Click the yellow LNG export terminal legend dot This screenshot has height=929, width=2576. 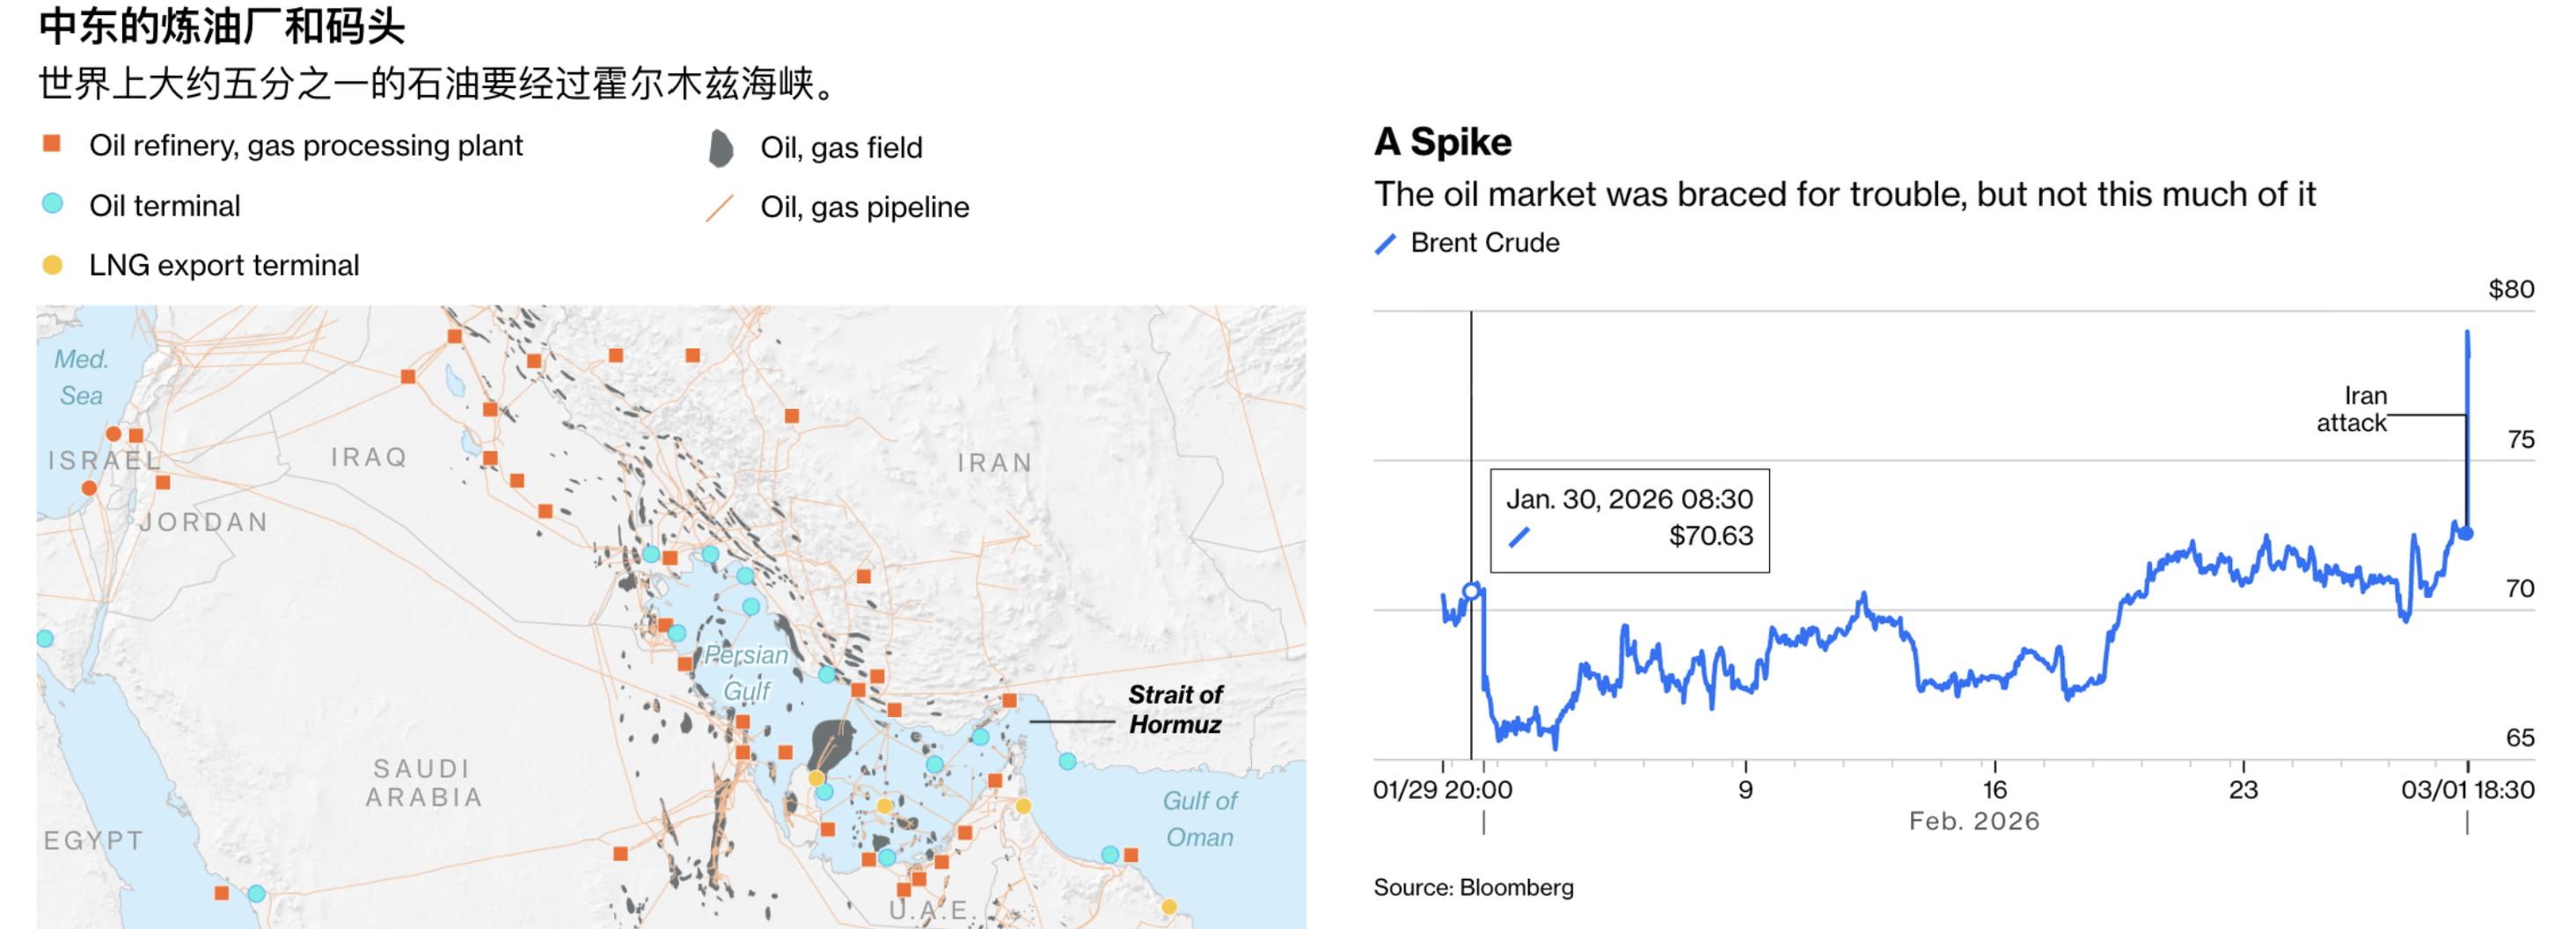click(x=52, y=265)
